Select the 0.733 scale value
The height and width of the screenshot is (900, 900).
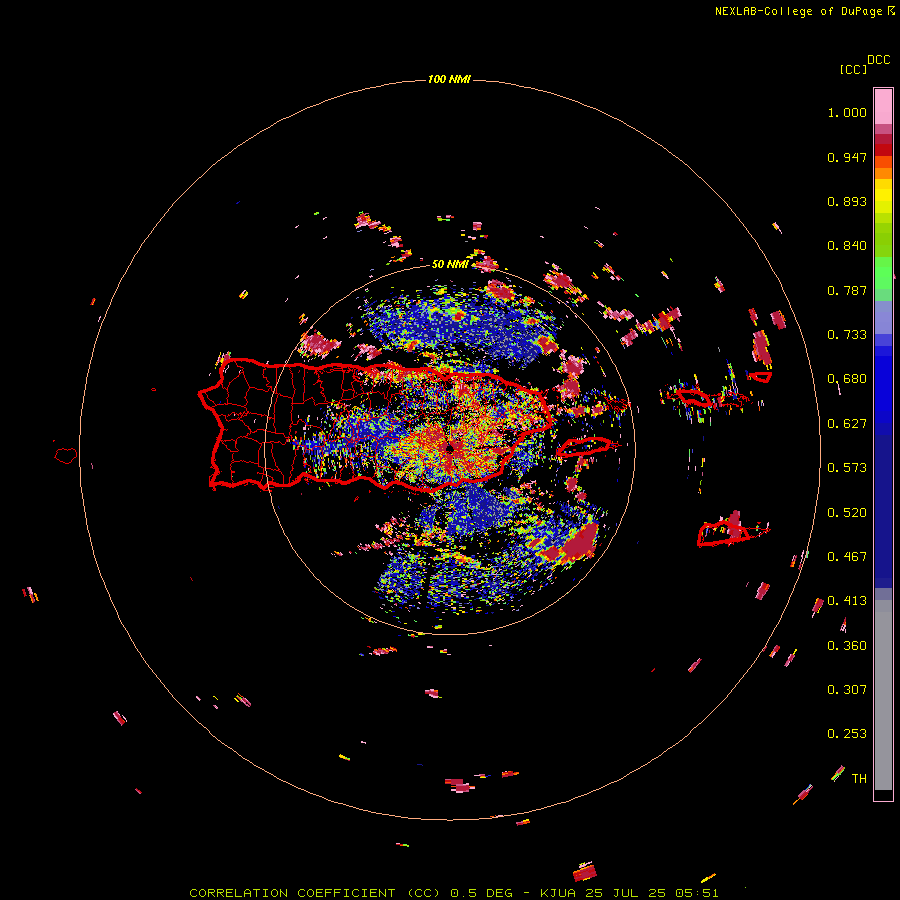click(x=847, y=335)
